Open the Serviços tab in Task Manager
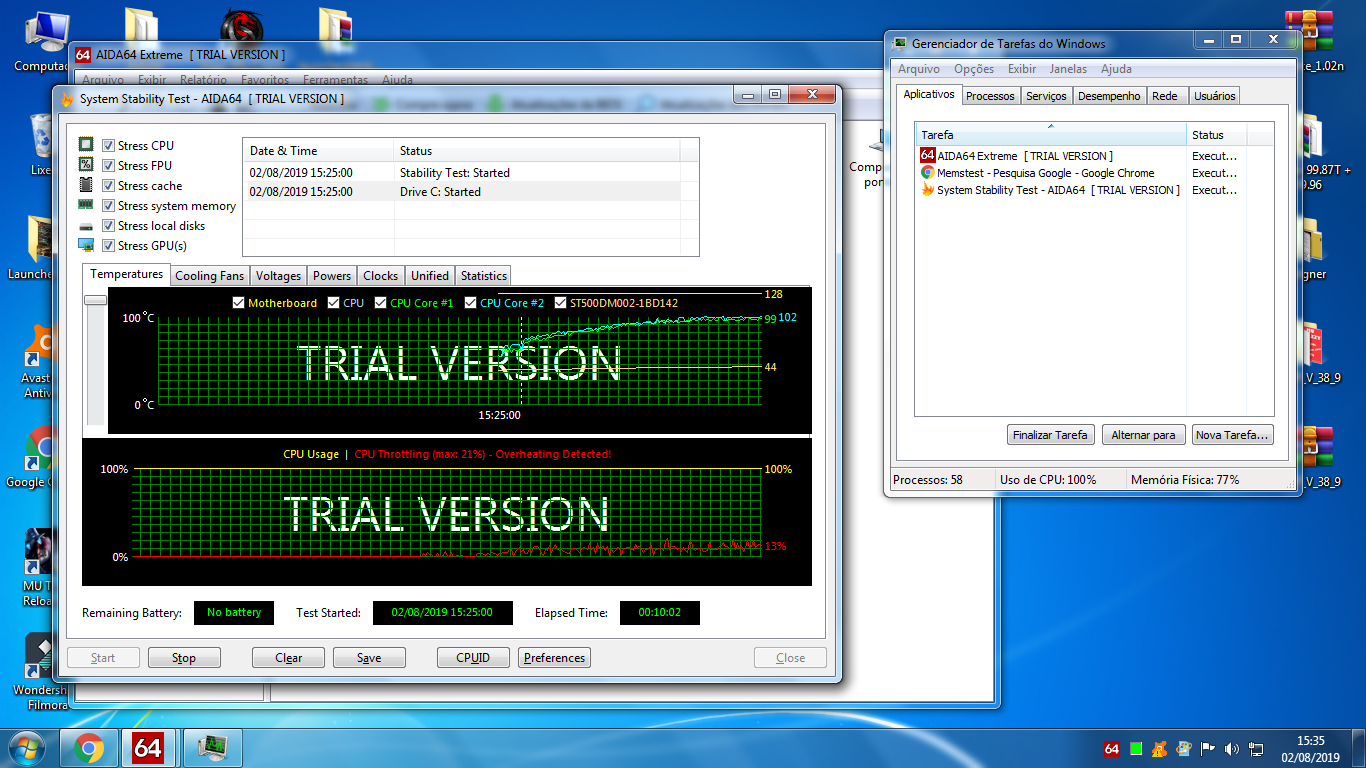The width and height of the screenshot is (1366, 768). [x=1046, y=96]
